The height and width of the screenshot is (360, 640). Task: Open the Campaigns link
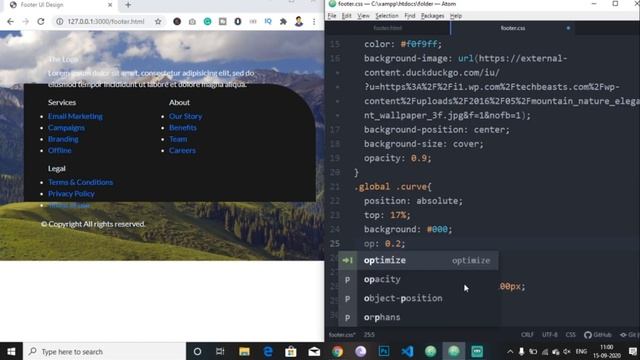(67, 128)
